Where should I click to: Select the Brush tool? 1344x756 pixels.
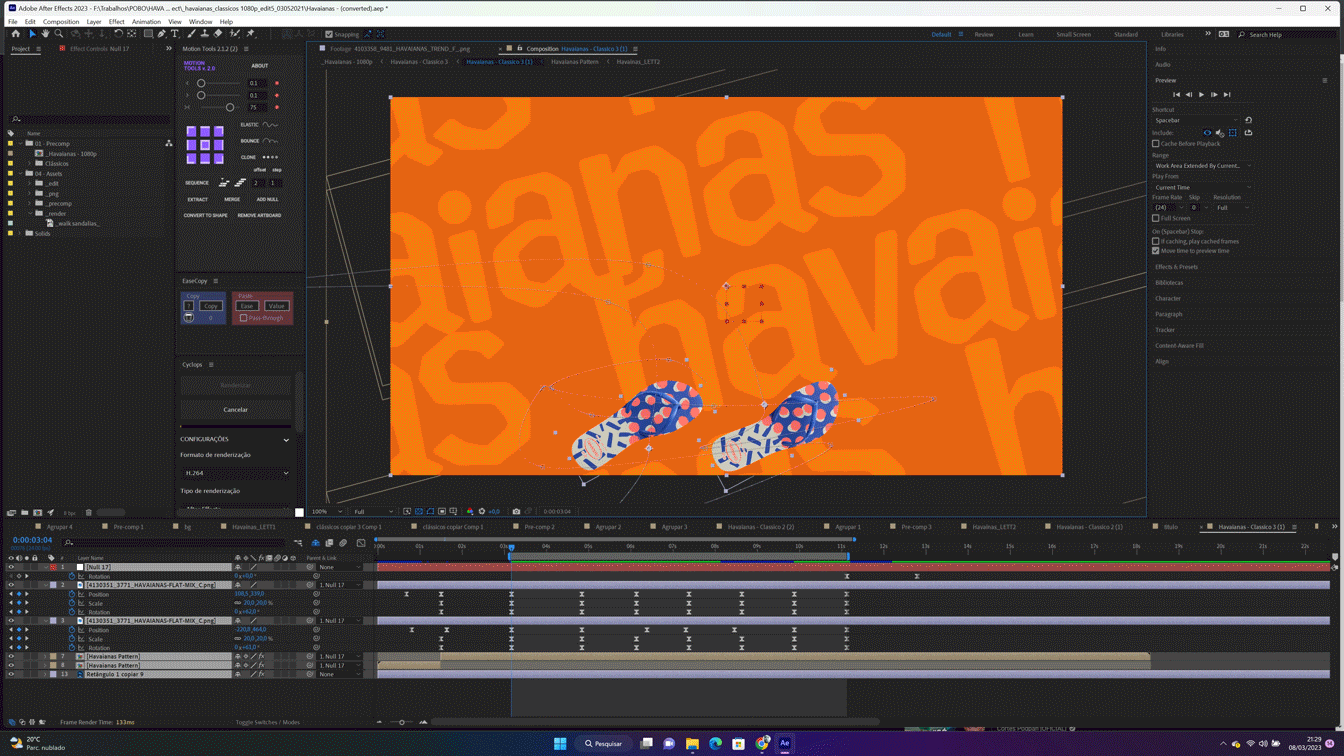click(x=190, y=34)
